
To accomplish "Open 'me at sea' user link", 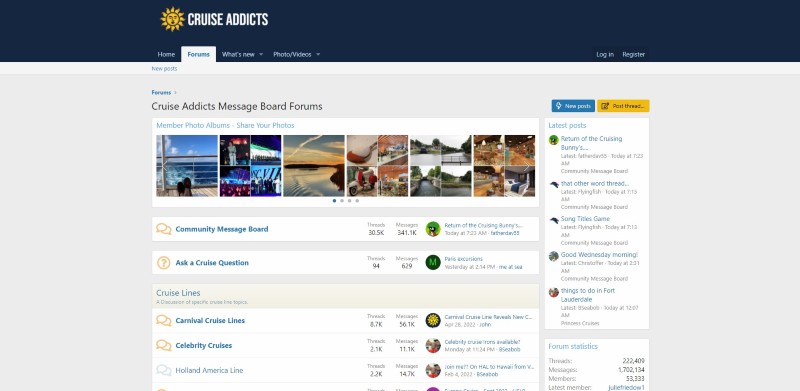I will (511, 267).
